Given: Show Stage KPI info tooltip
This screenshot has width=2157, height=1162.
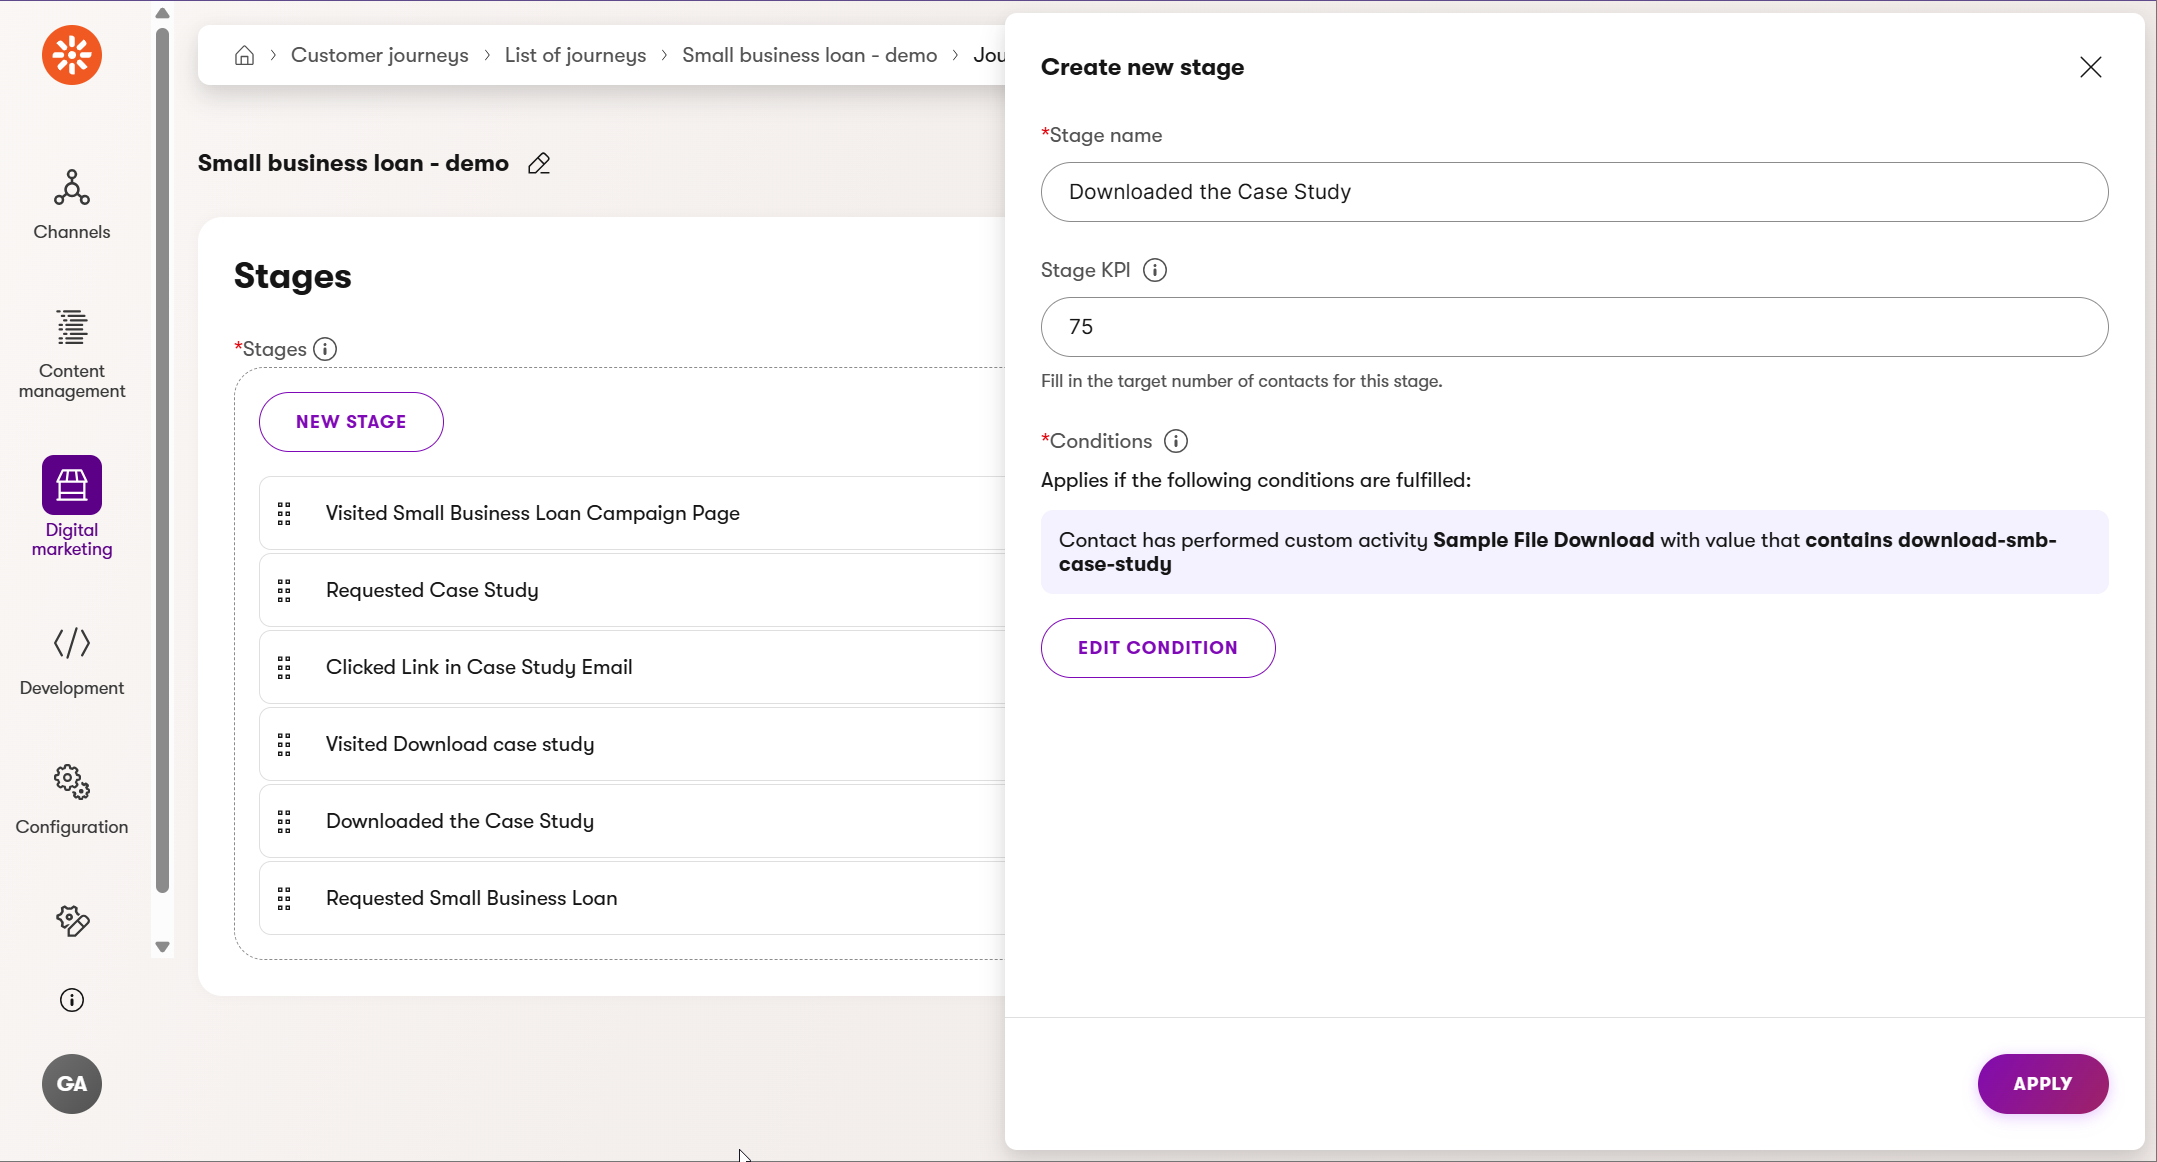Looking at the screenshot, I should 1154,270.
